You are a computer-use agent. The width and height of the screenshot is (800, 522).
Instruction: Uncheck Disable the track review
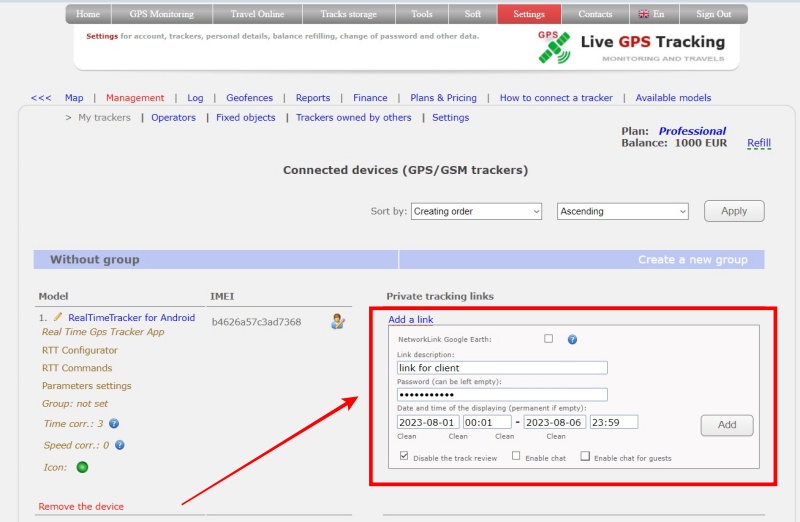click(404, 456)
